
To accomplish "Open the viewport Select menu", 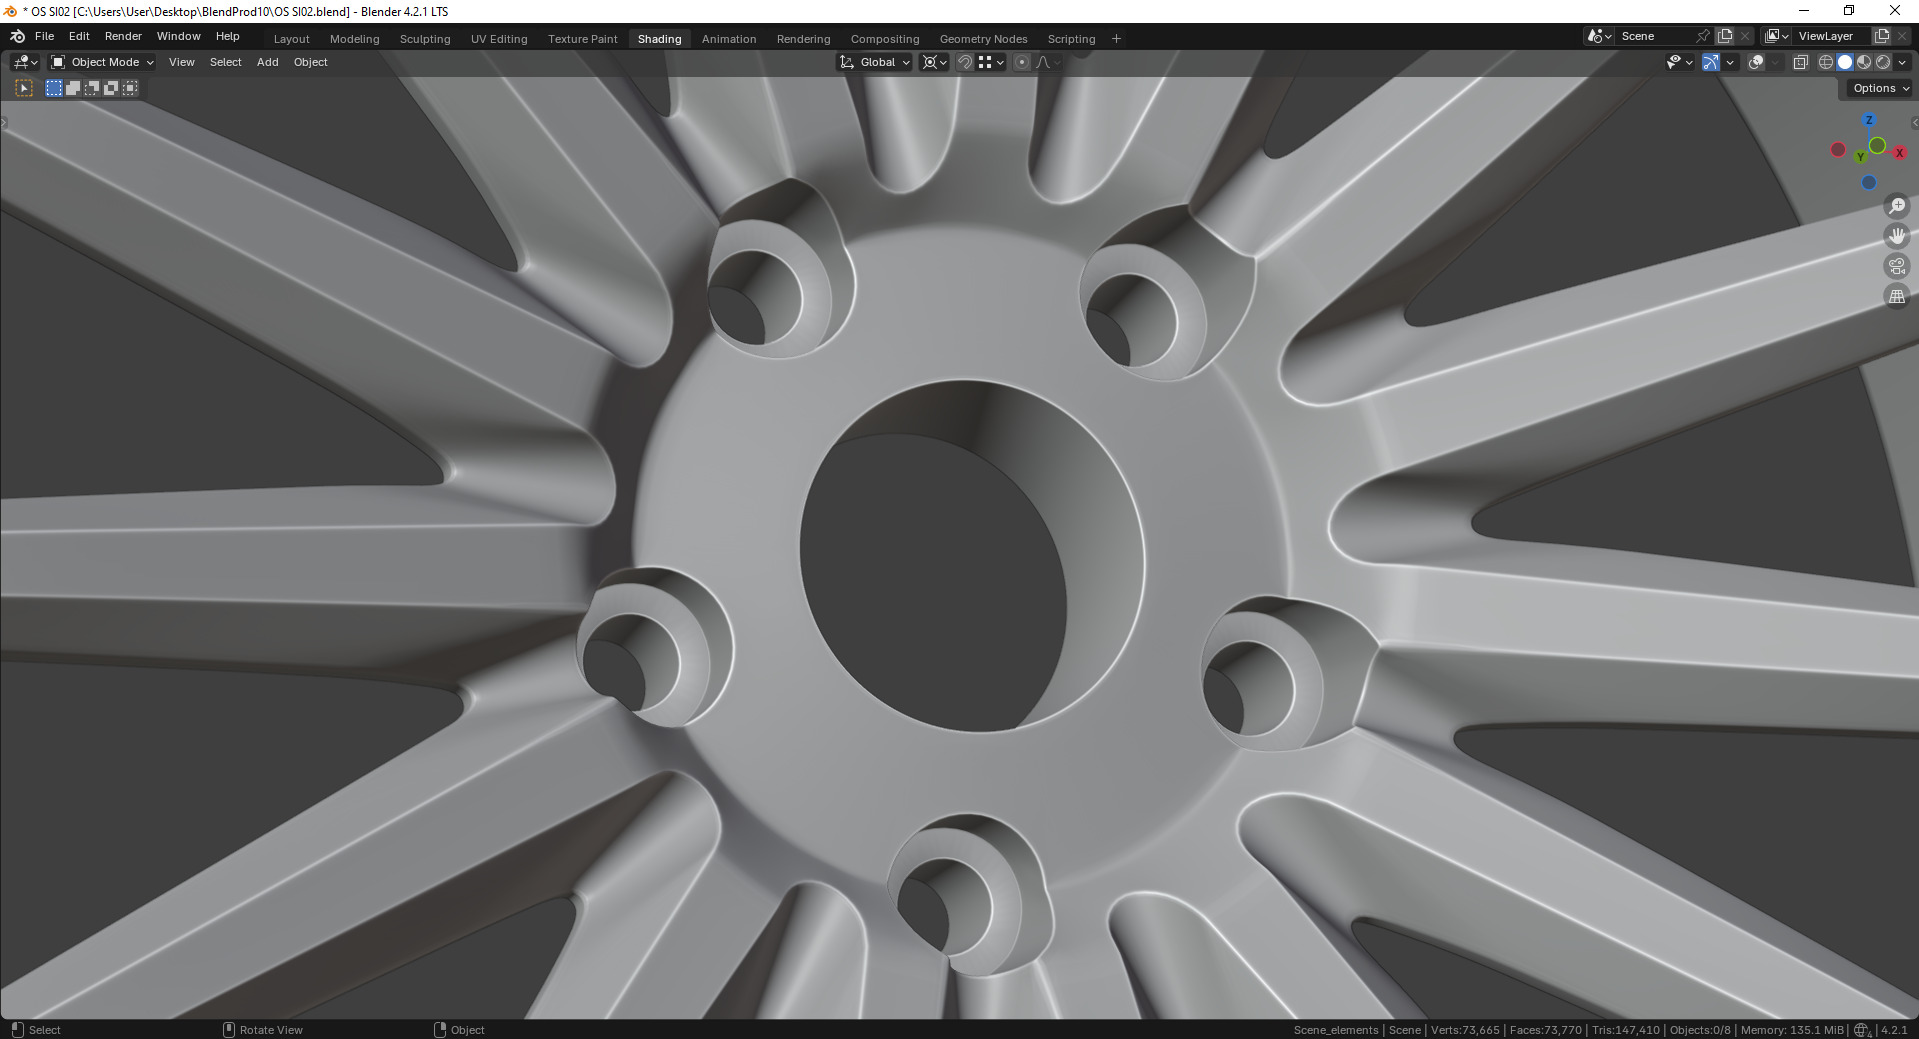I will [225, 62].
